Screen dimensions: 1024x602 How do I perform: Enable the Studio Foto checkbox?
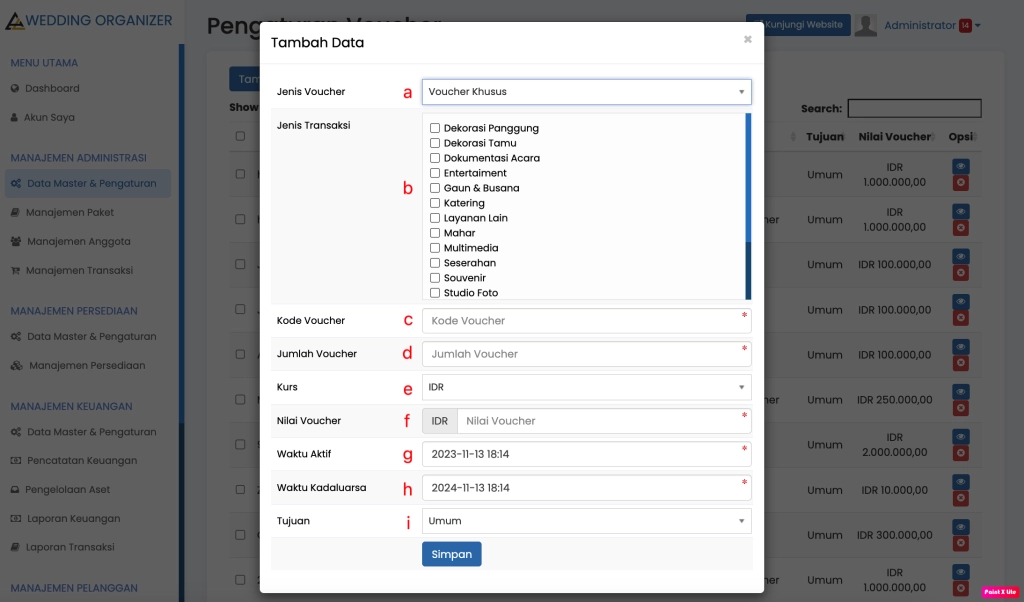[x=435, y=293]
